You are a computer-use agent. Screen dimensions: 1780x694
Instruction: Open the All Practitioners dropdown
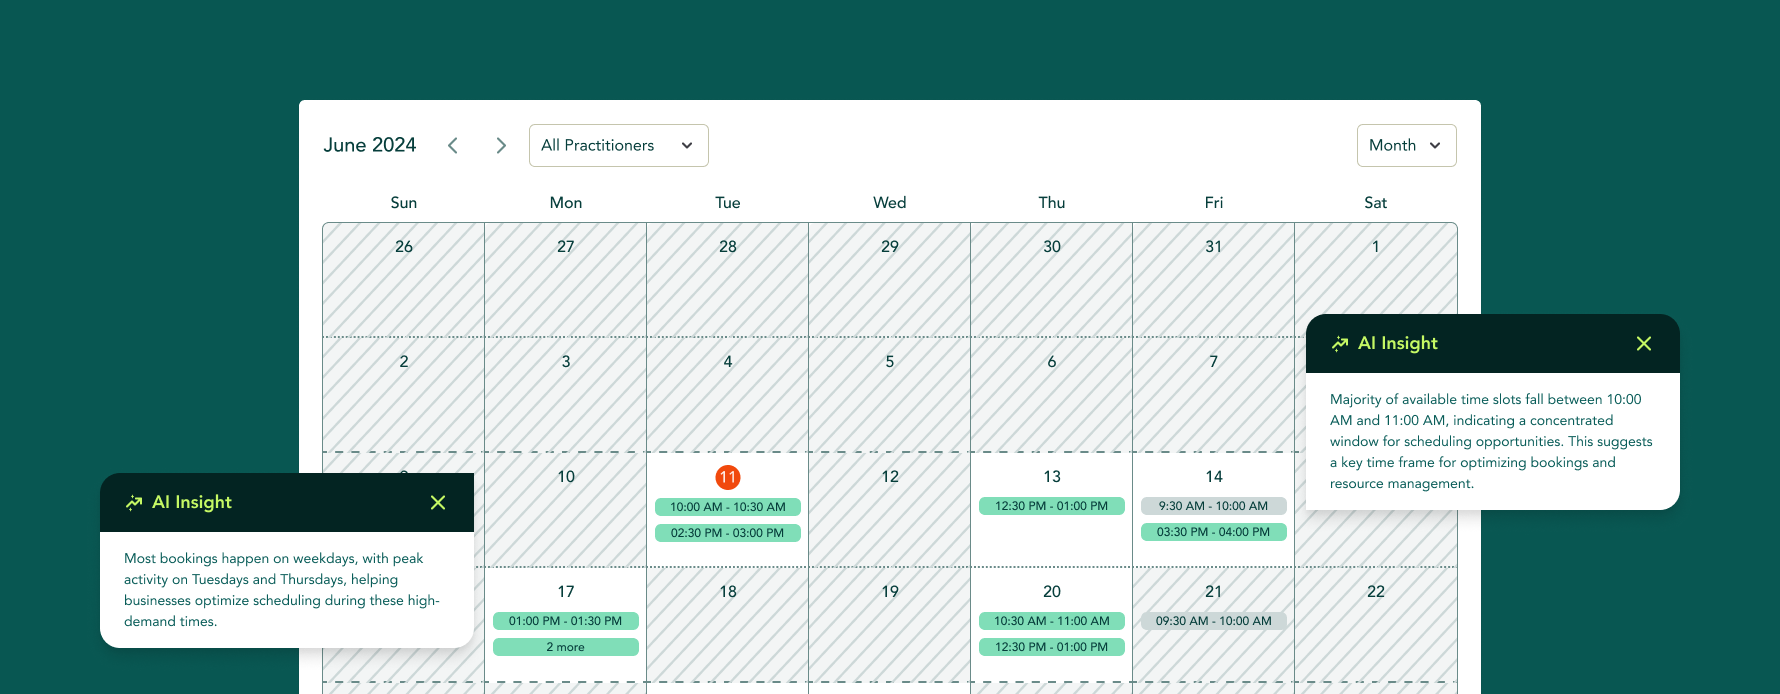(618, 146)
